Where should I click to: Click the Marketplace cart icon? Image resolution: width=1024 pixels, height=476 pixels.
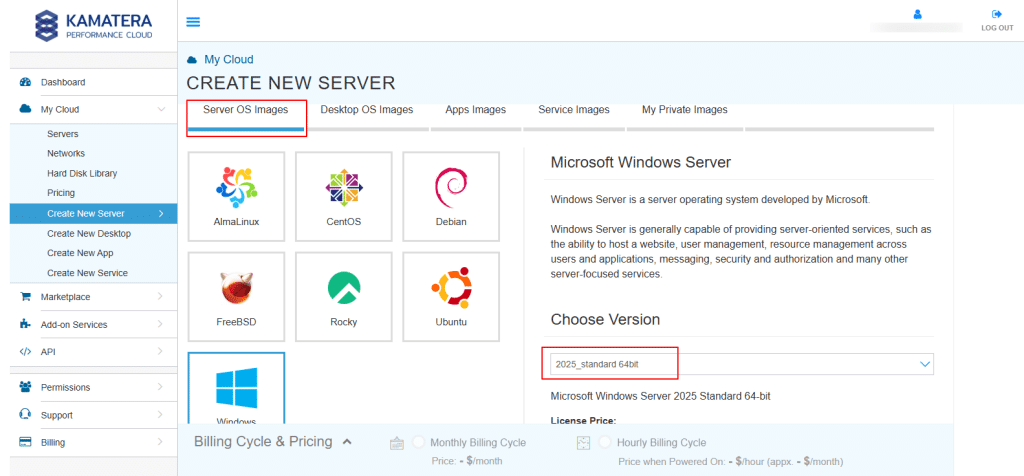click(x=25, y=296)
